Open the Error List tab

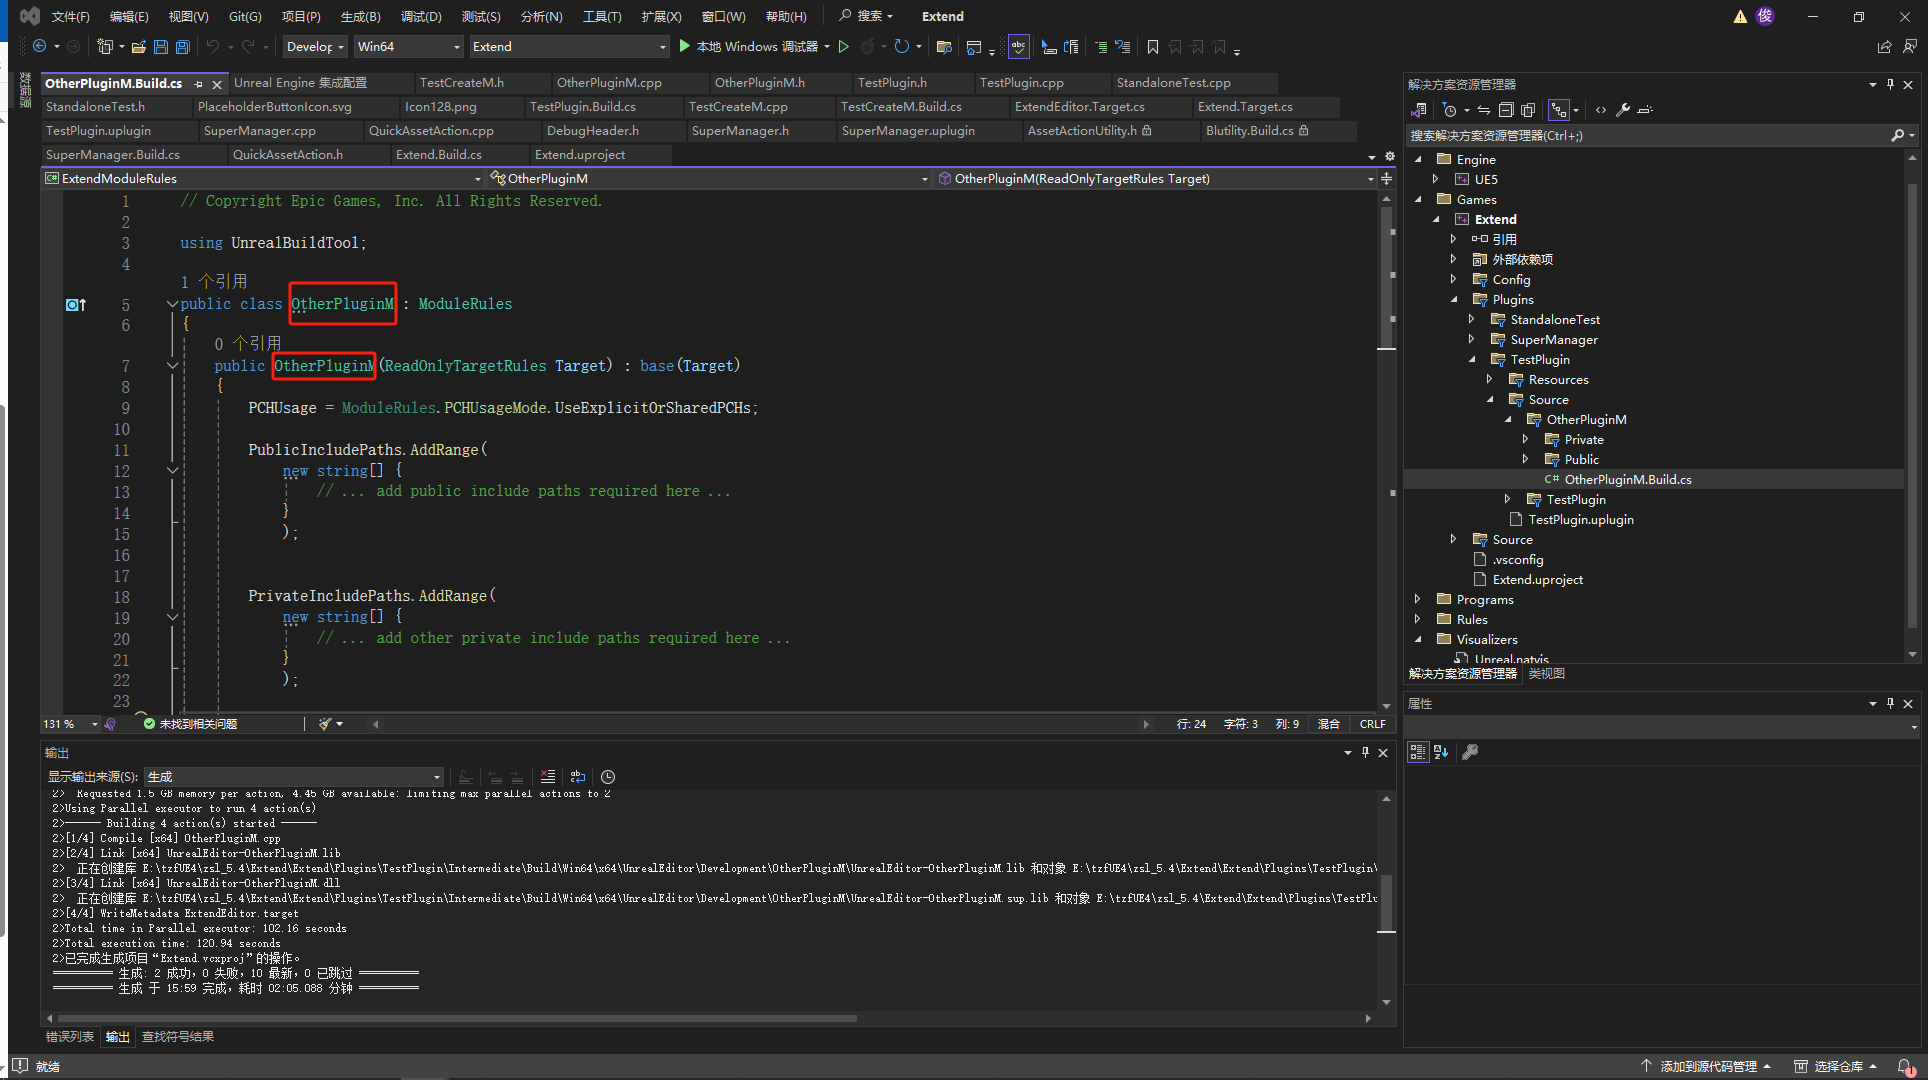(70, 1037)
